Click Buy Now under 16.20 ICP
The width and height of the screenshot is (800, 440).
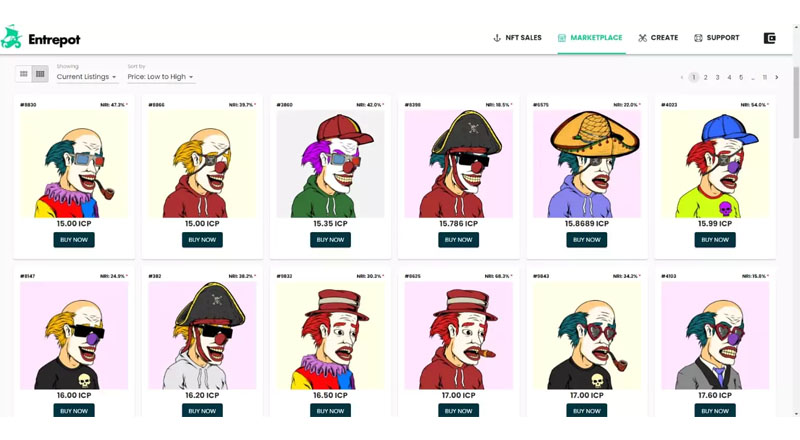pos(202,410)
